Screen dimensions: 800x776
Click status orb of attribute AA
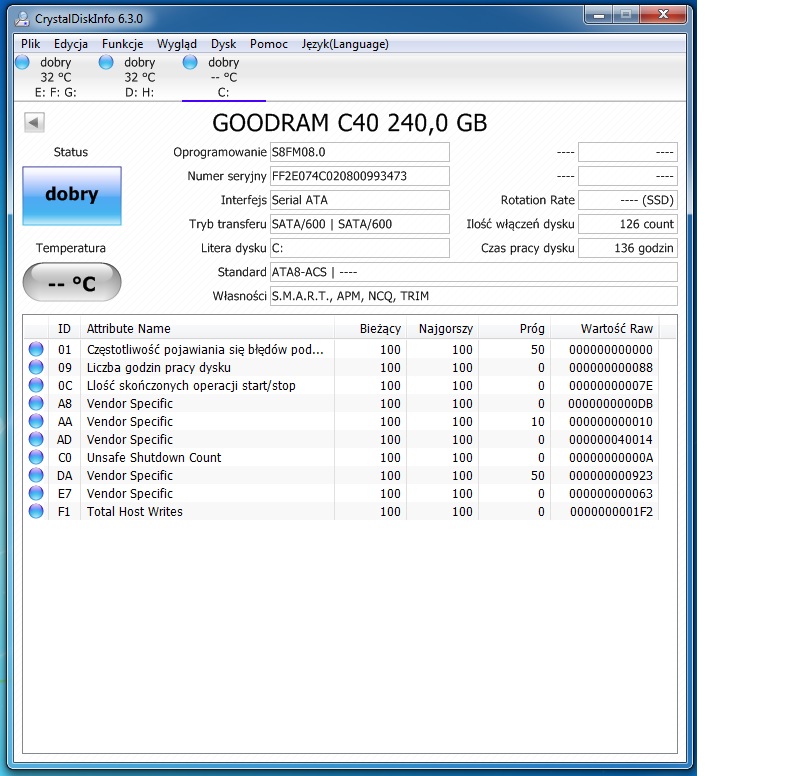click(x=36, y=421)
